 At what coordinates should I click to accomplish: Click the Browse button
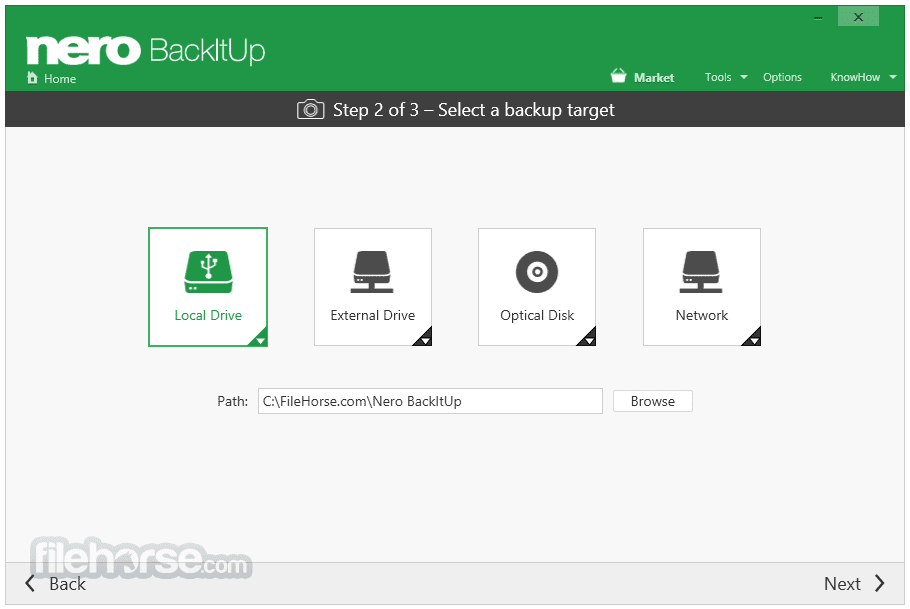[x=652, y=401]
